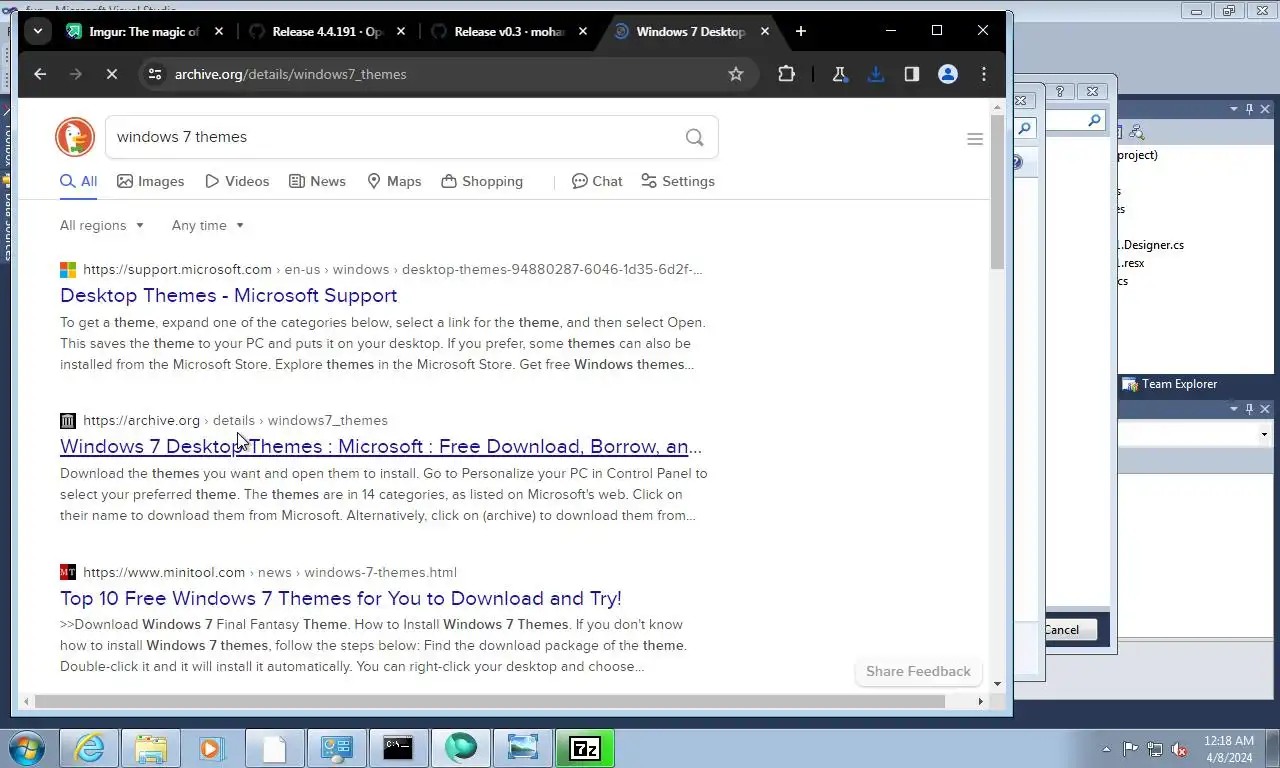Click the forward navigation arrow
This screenshot has width=1280, height=768.
[x=76, y=74]
